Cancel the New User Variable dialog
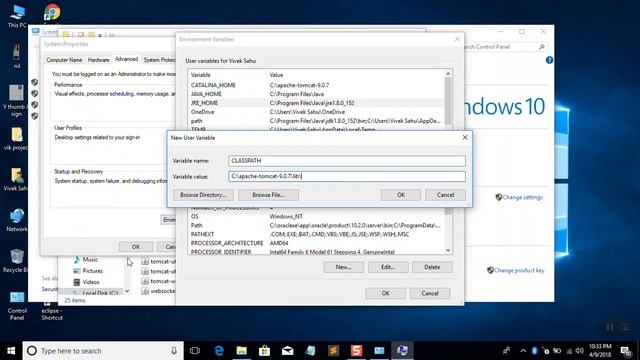640x360 pixels. [x=445, y=195]
